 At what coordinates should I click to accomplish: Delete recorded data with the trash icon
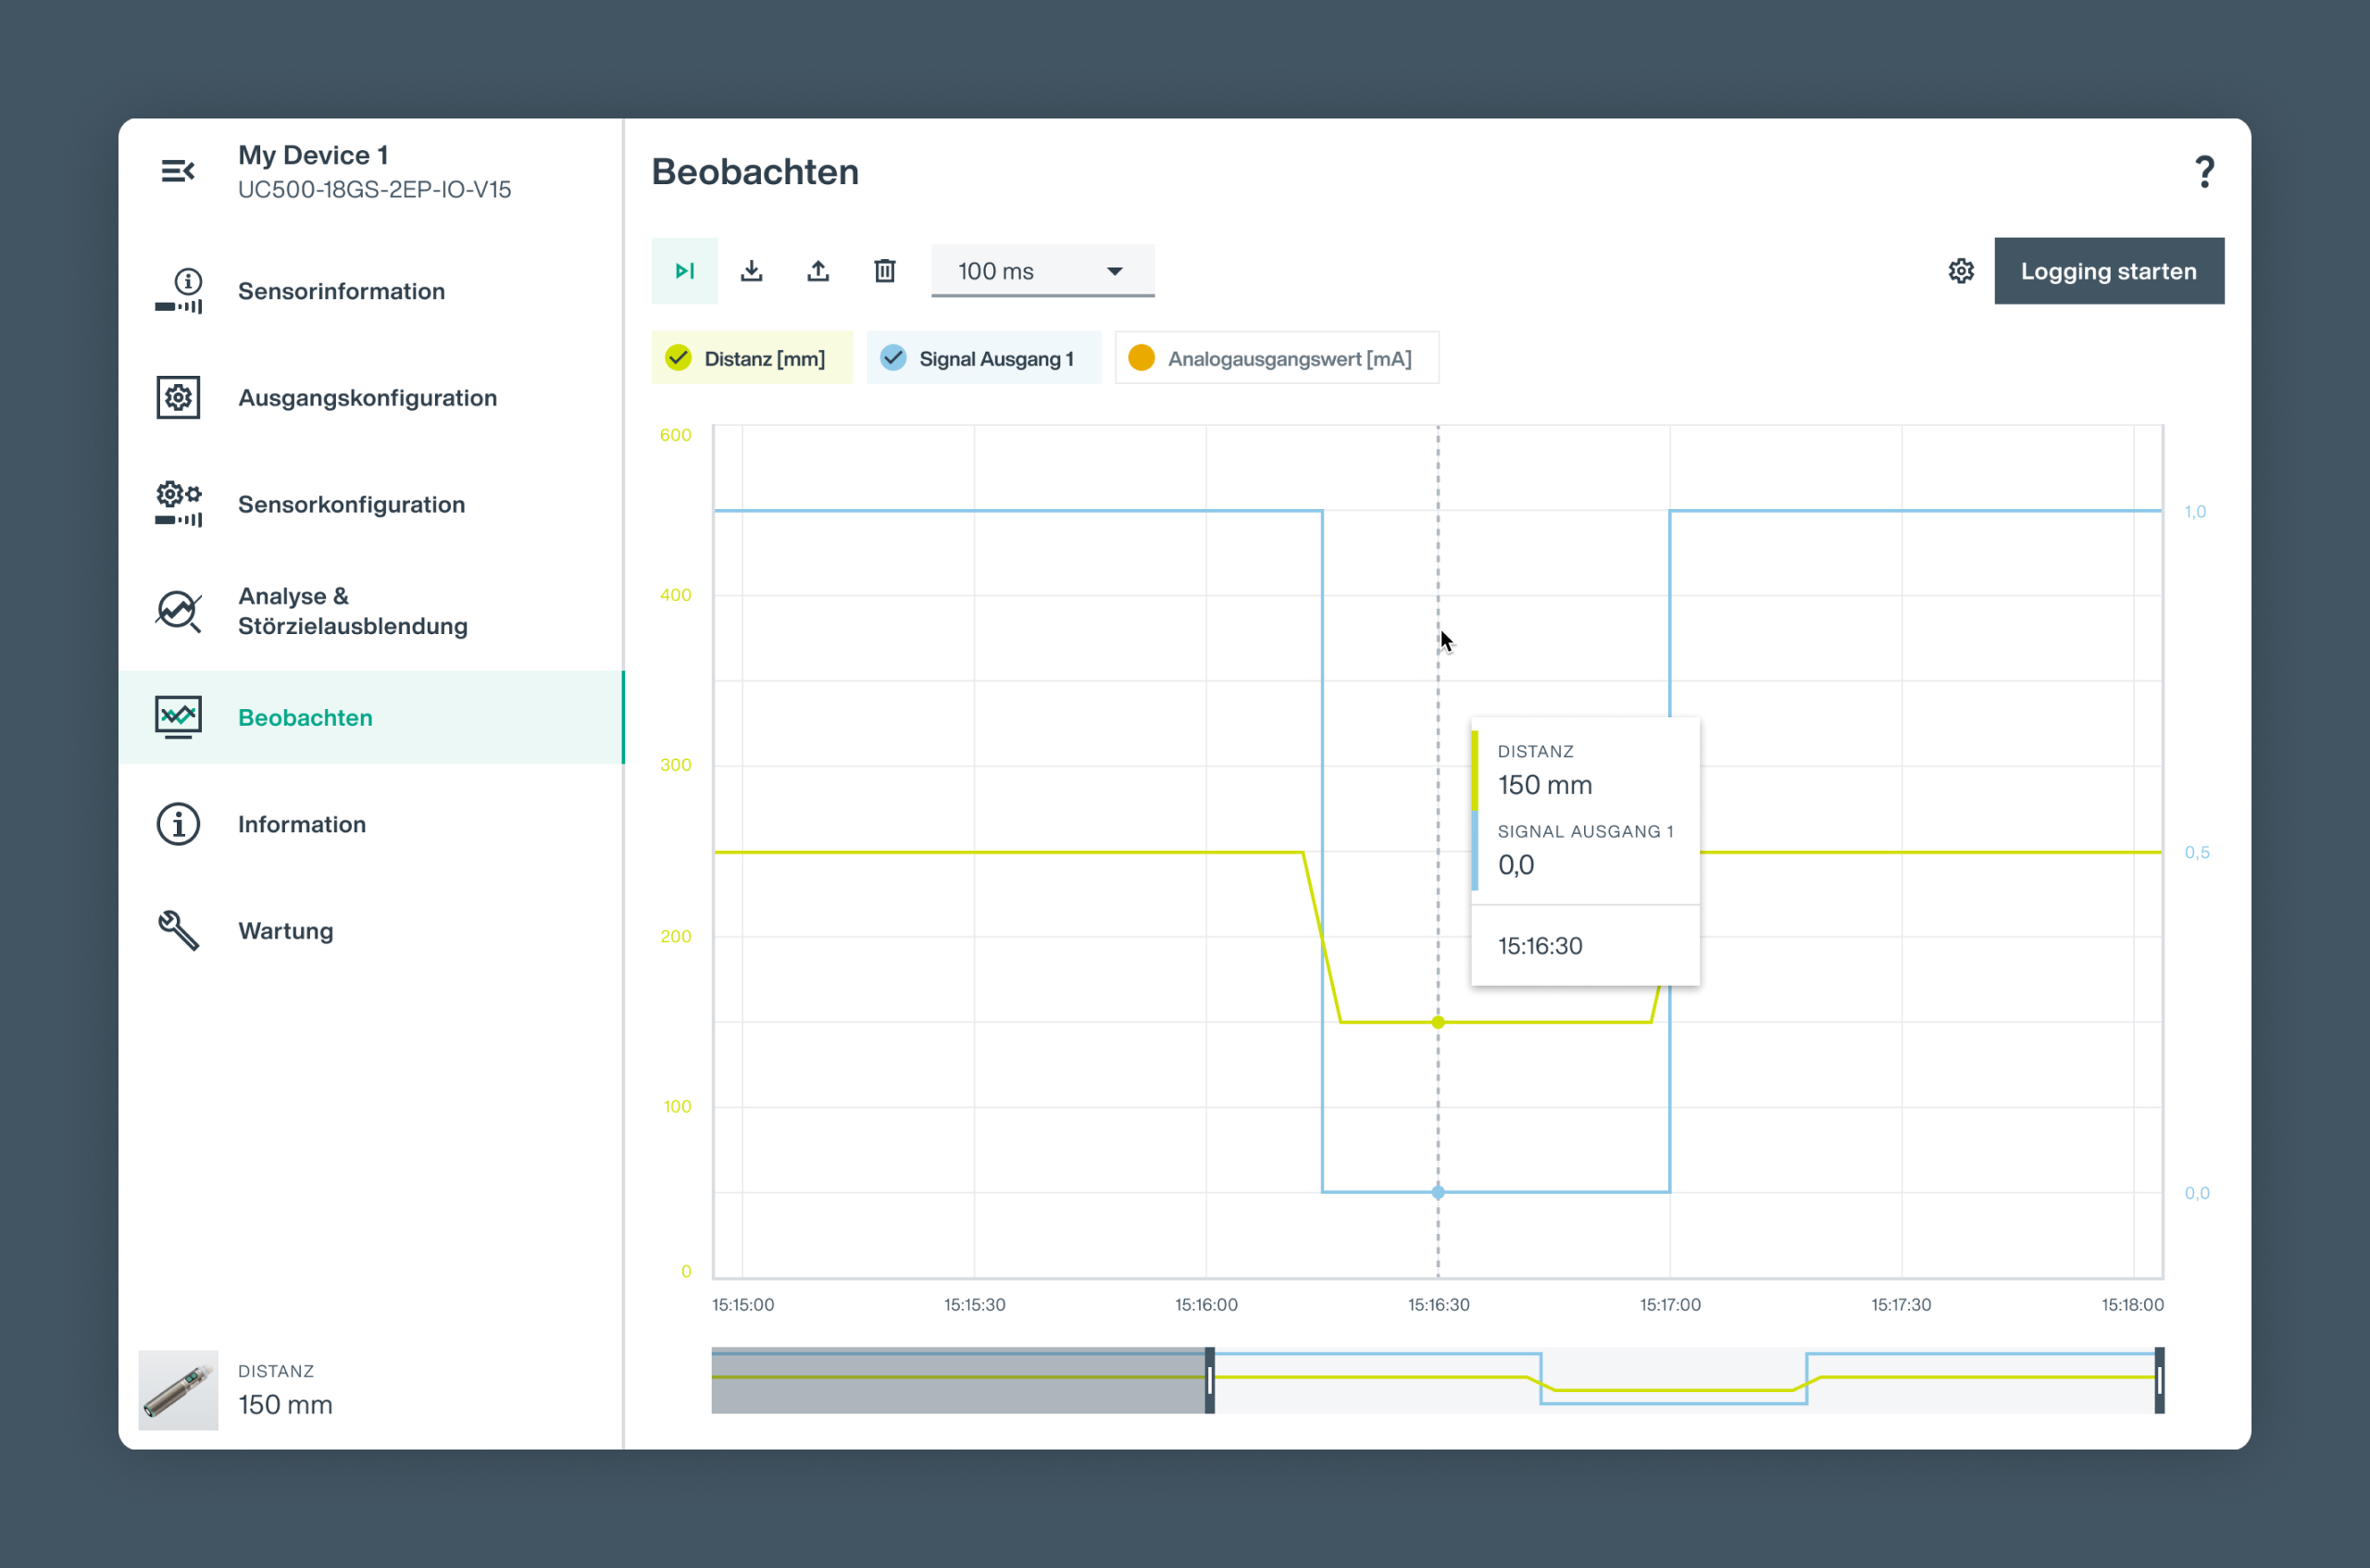(884, 271)
